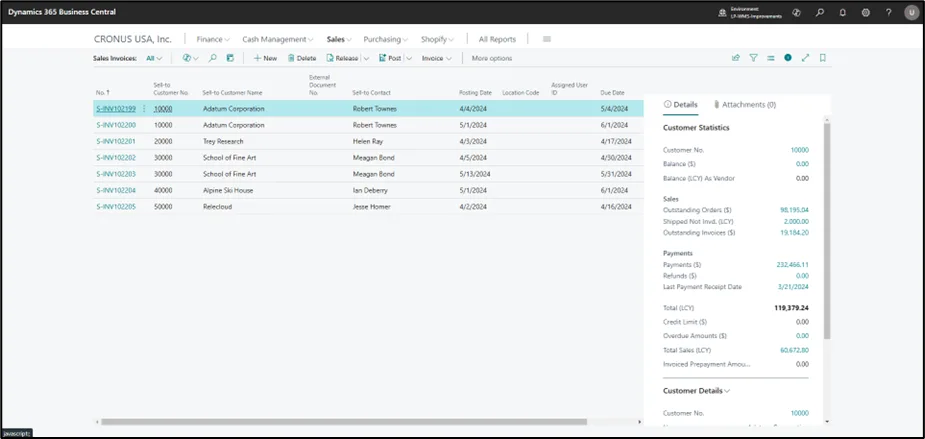Expand the page to full width

click(x=805, y=58)
